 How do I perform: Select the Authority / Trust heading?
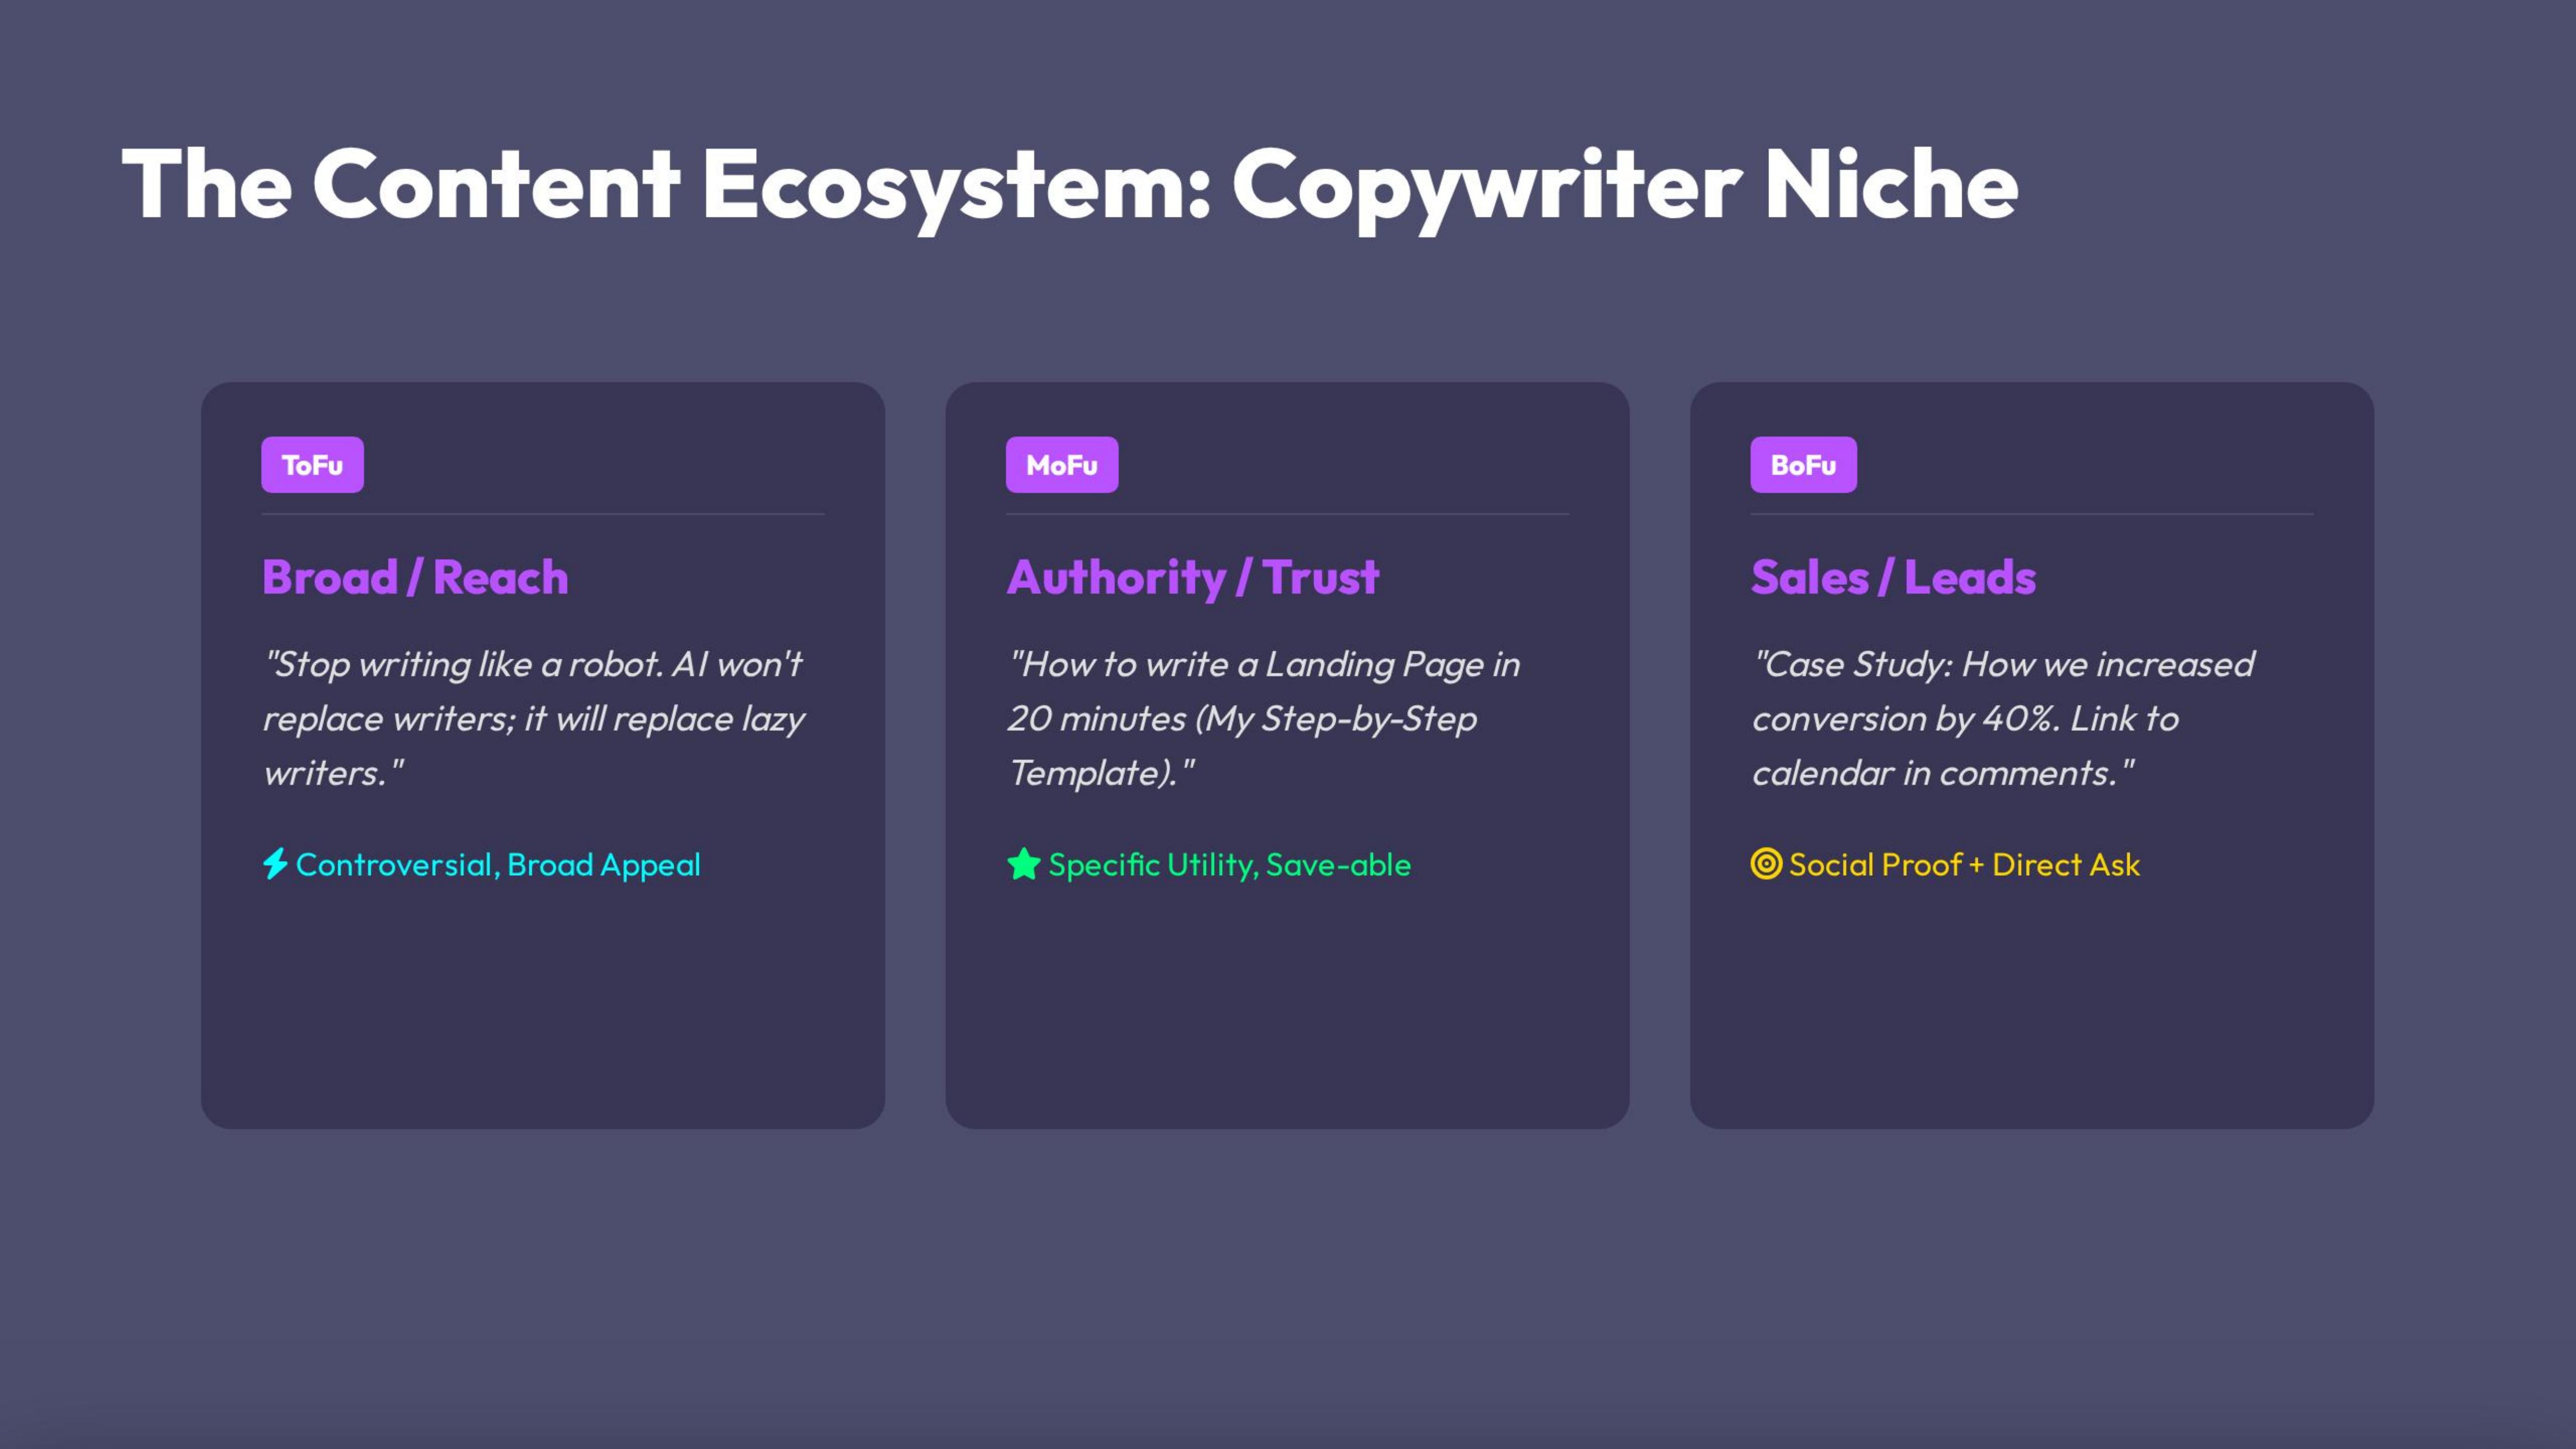click(x=1192, y=576)
